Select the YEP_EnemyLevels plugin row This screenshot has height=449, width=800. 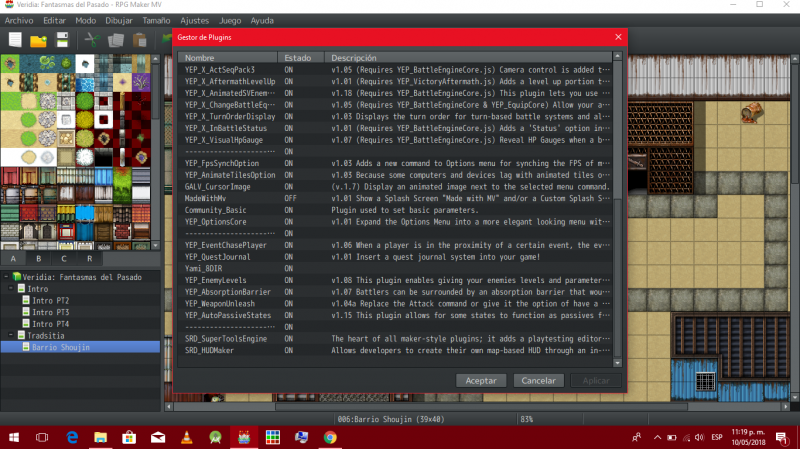coord(395,280)
